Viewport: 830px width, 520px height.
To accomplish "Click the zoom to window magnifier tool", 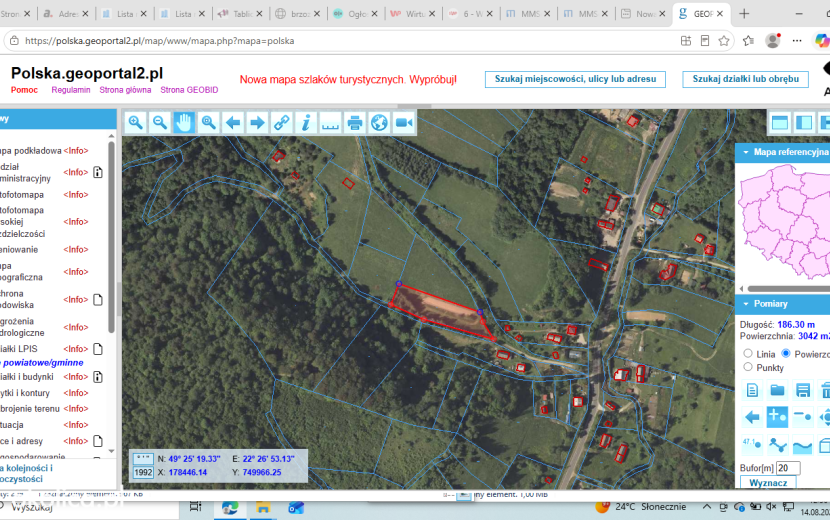I will coord(209,123).
